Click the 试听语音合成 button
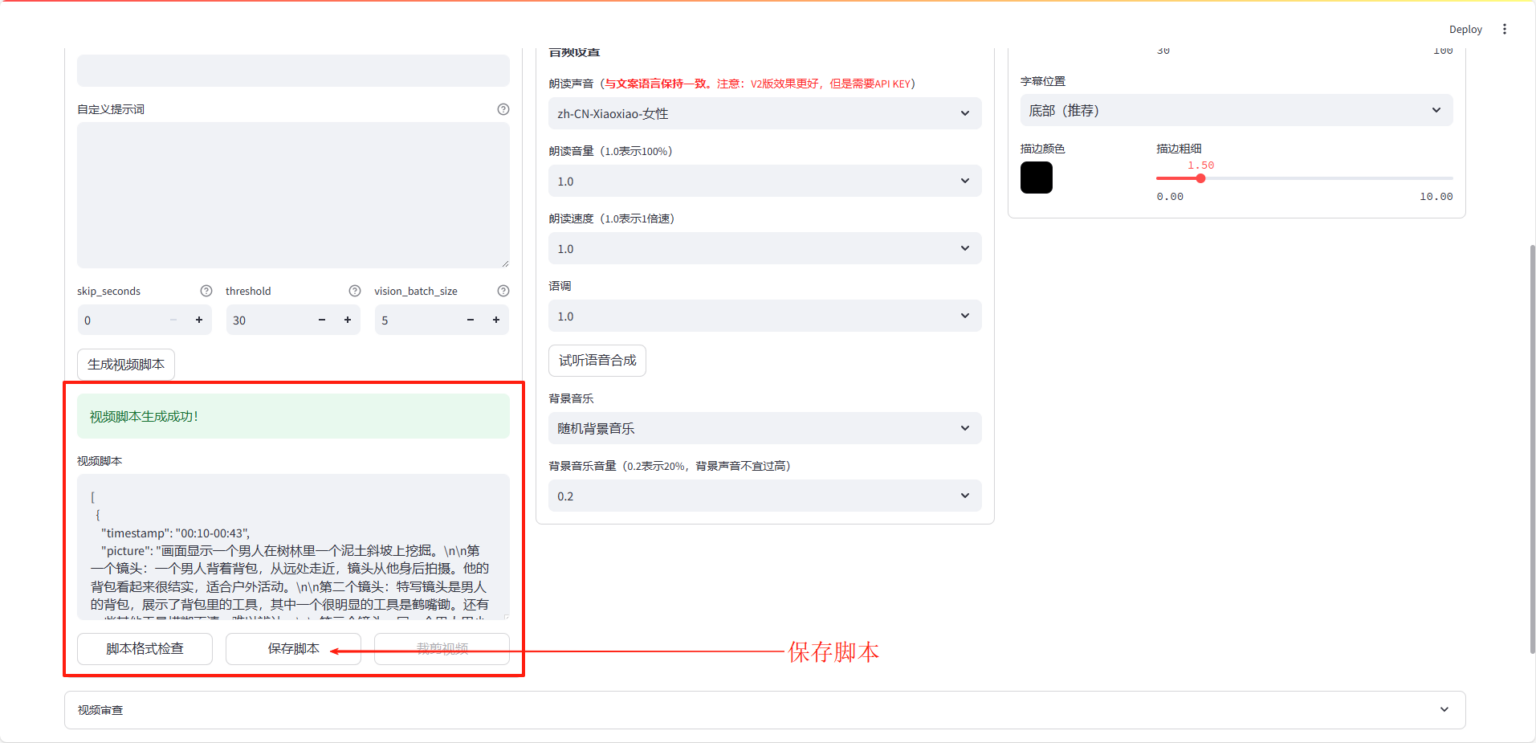The height and width of the screenshot is (743, 1536). tap(597, 360)
